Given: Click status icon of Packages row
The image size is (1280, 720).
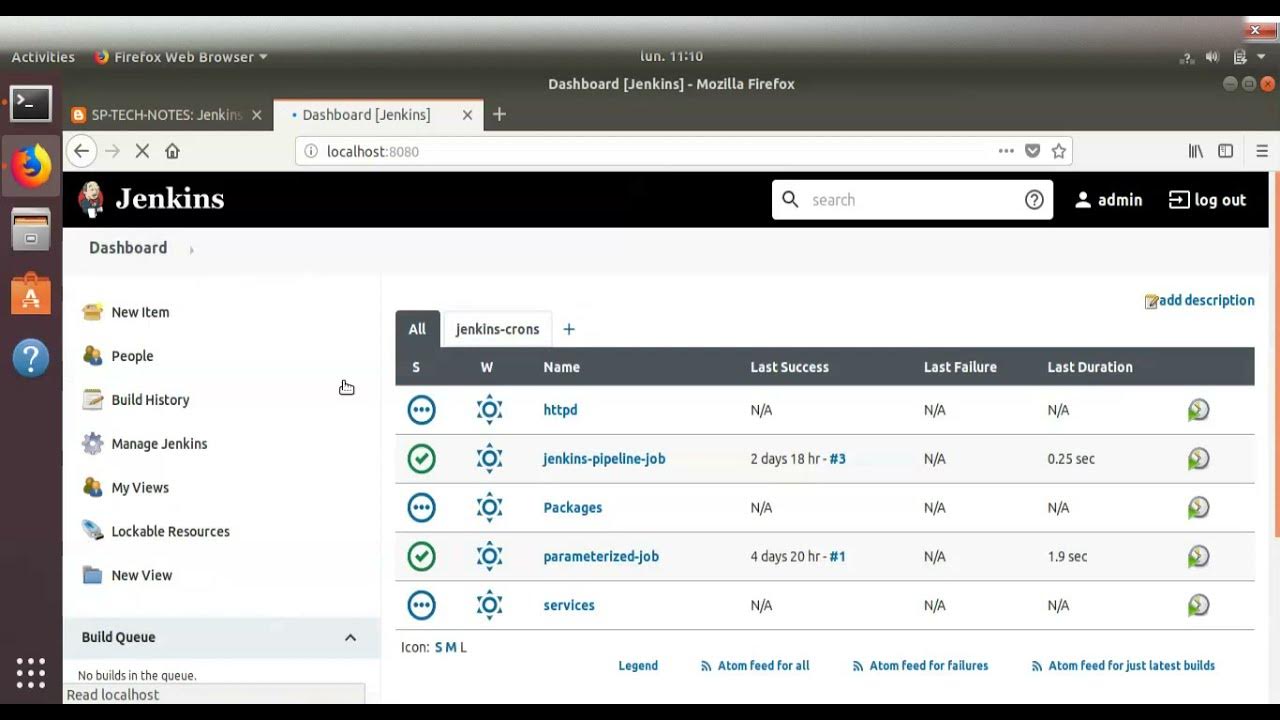Looking at the screenshot, I should (421, 508).
